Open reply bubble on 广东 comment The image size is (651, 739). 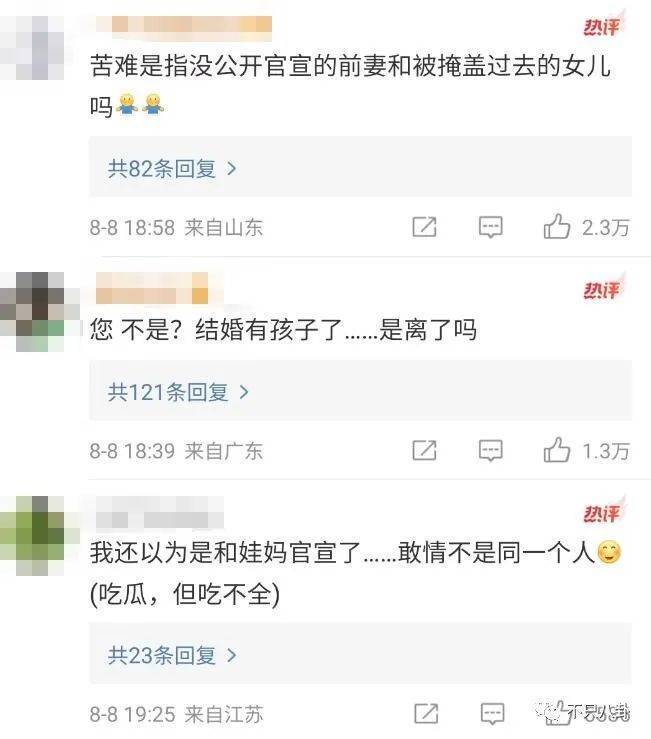click(x=490, y=451)
